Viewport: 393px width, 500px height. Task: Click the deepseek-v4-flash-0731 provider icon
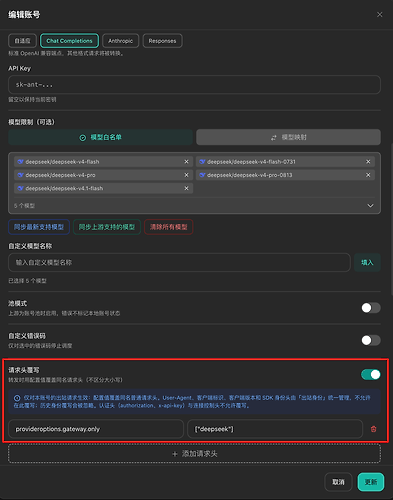(x=202, y=162)
